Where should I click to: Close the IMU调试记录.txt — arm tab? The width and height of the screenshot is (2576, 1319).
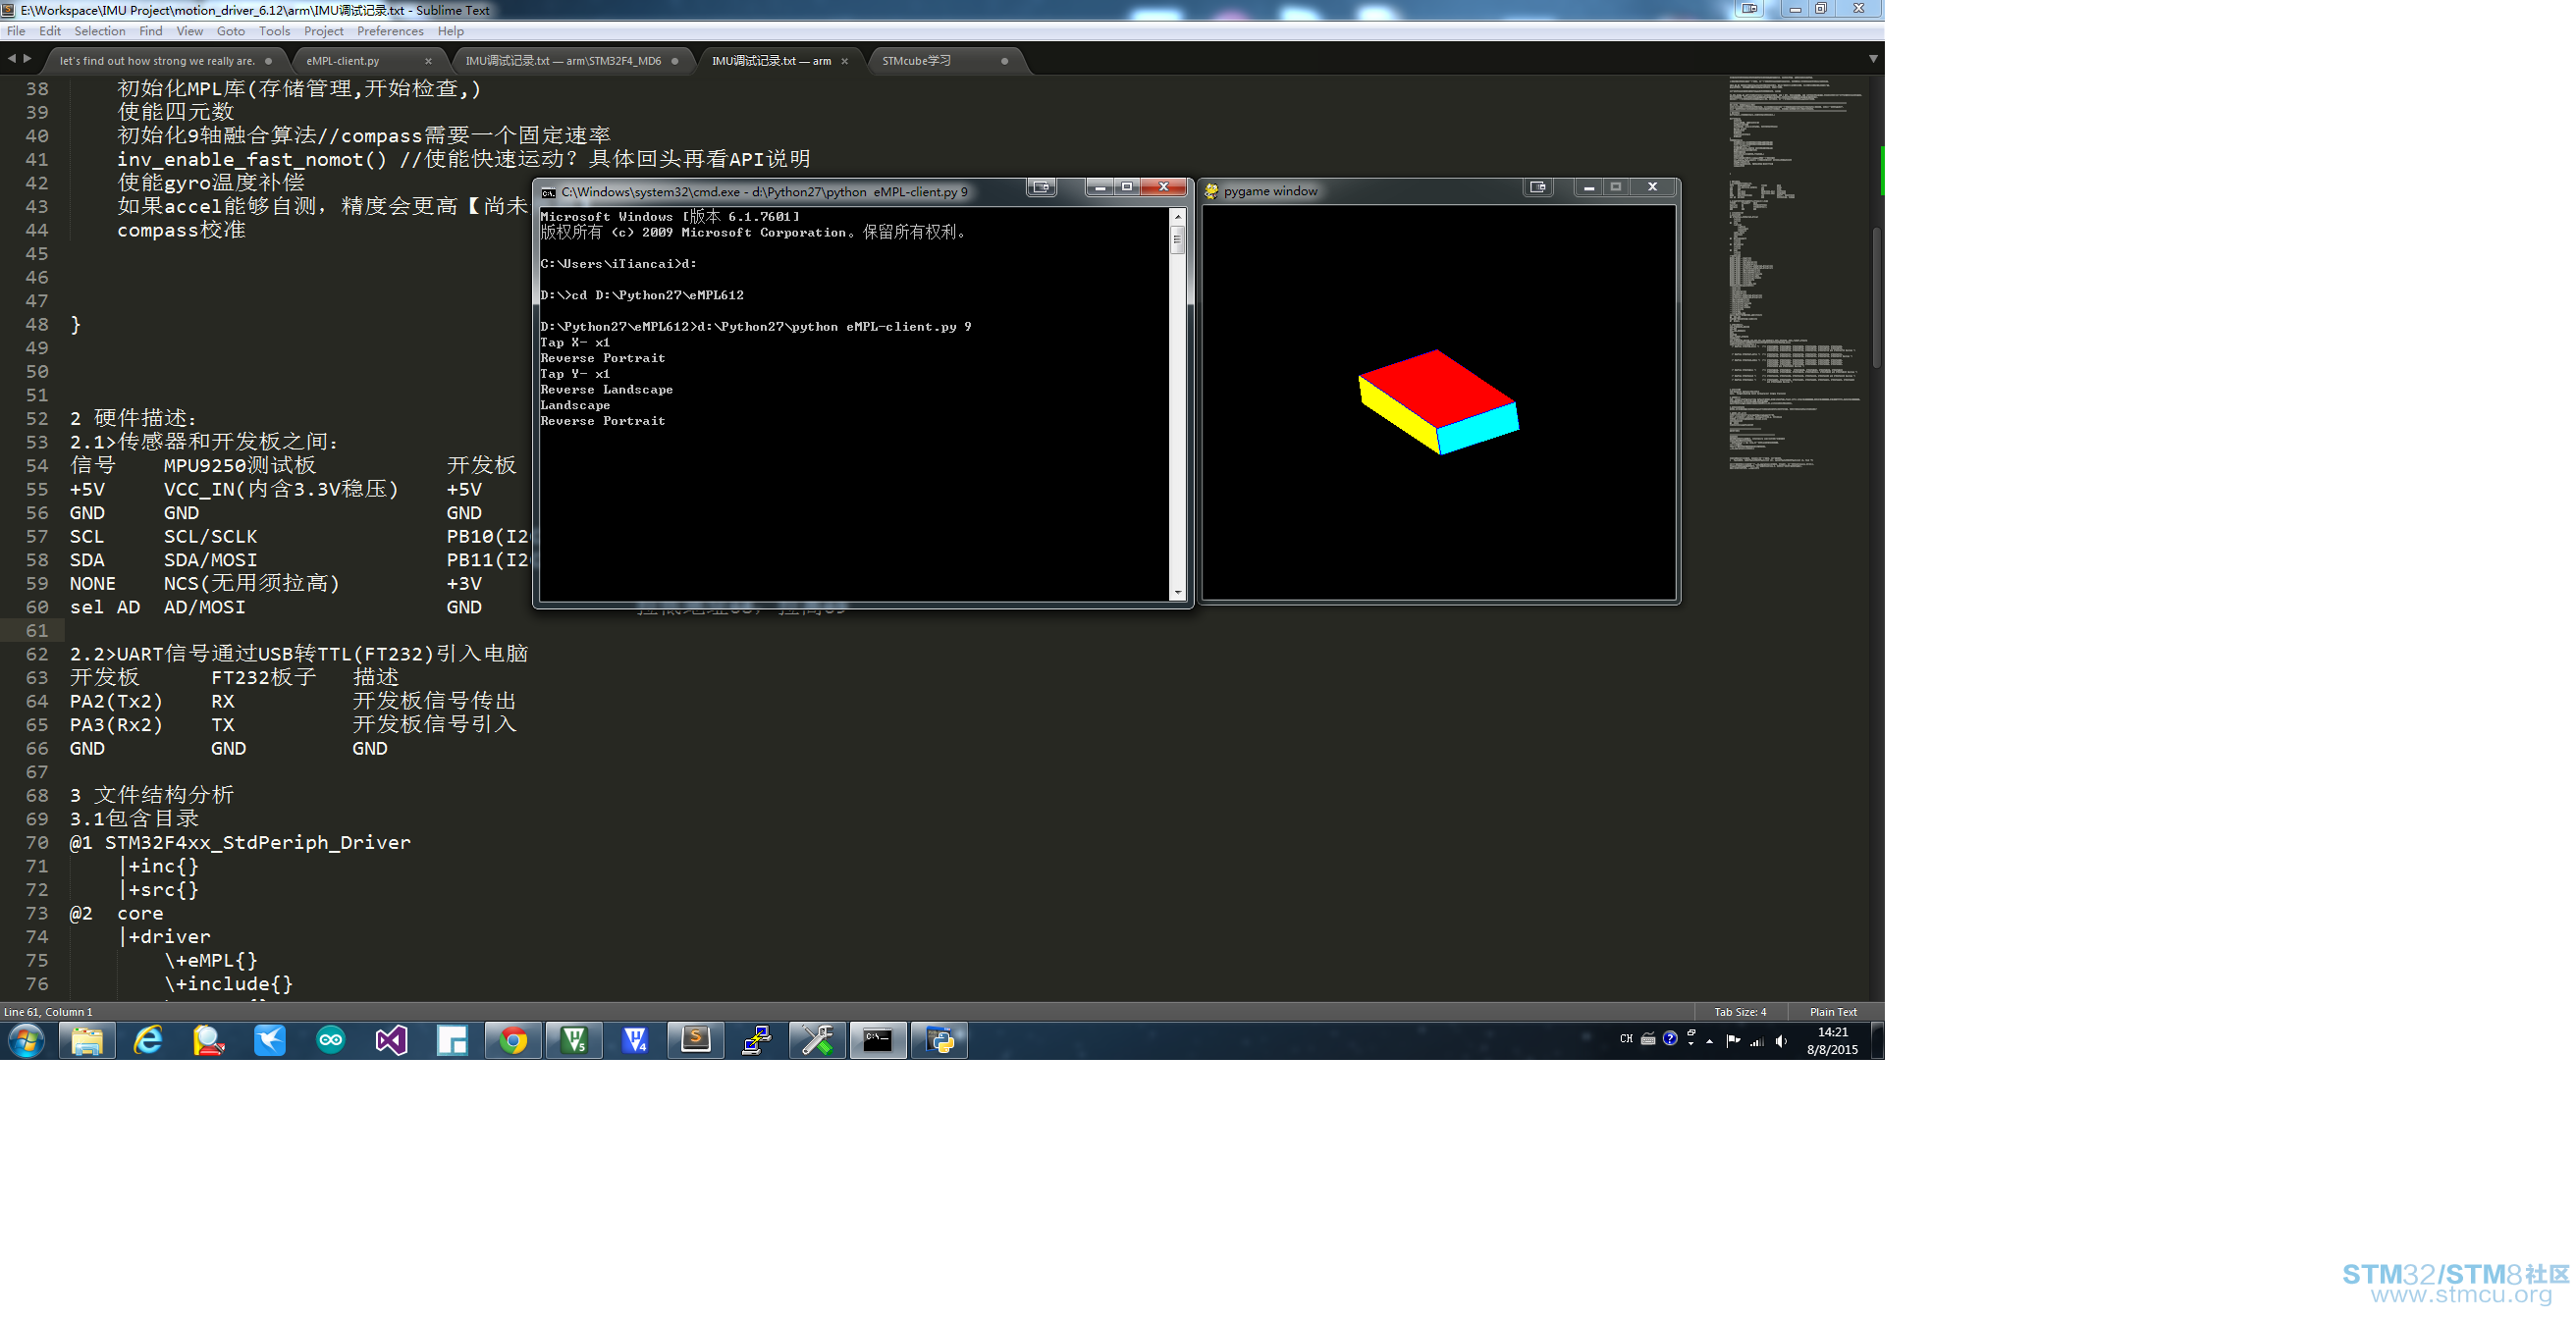(x=845, y=61)
